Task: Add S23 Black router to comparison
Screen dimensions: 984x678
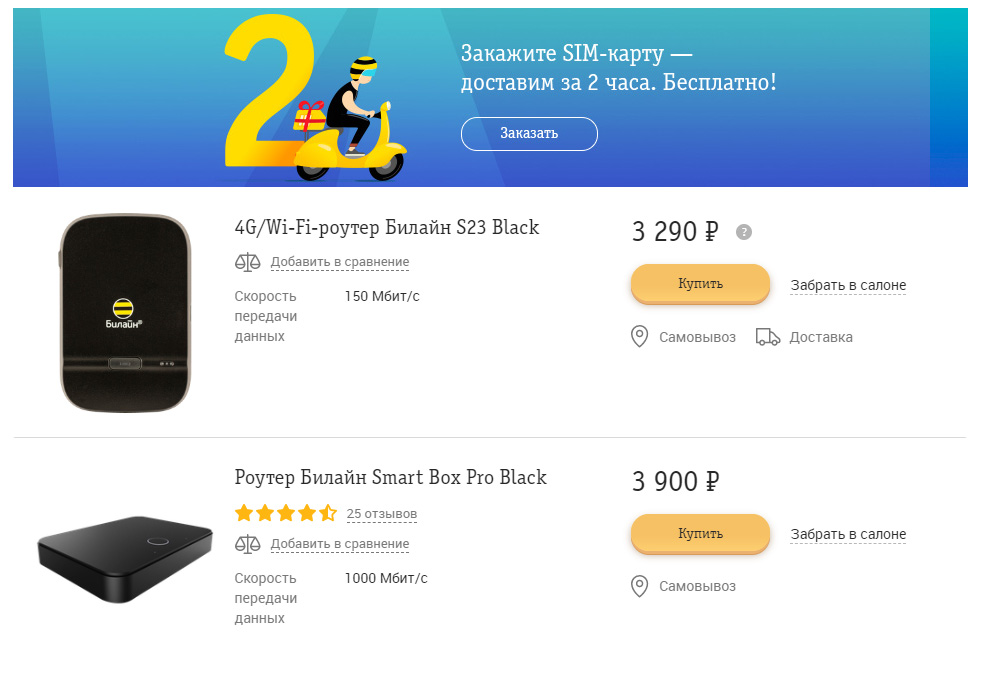Action: point(339,262)
